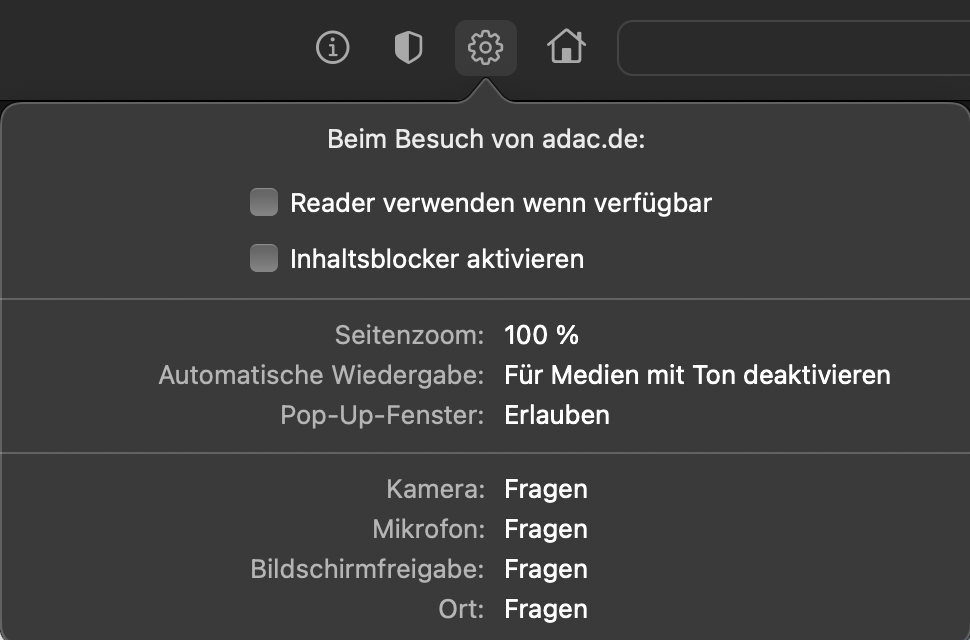The width and height of the screenshot is (970, 640).
Task: Open the privacy shield report icon
Action: [x=408, y=47]
